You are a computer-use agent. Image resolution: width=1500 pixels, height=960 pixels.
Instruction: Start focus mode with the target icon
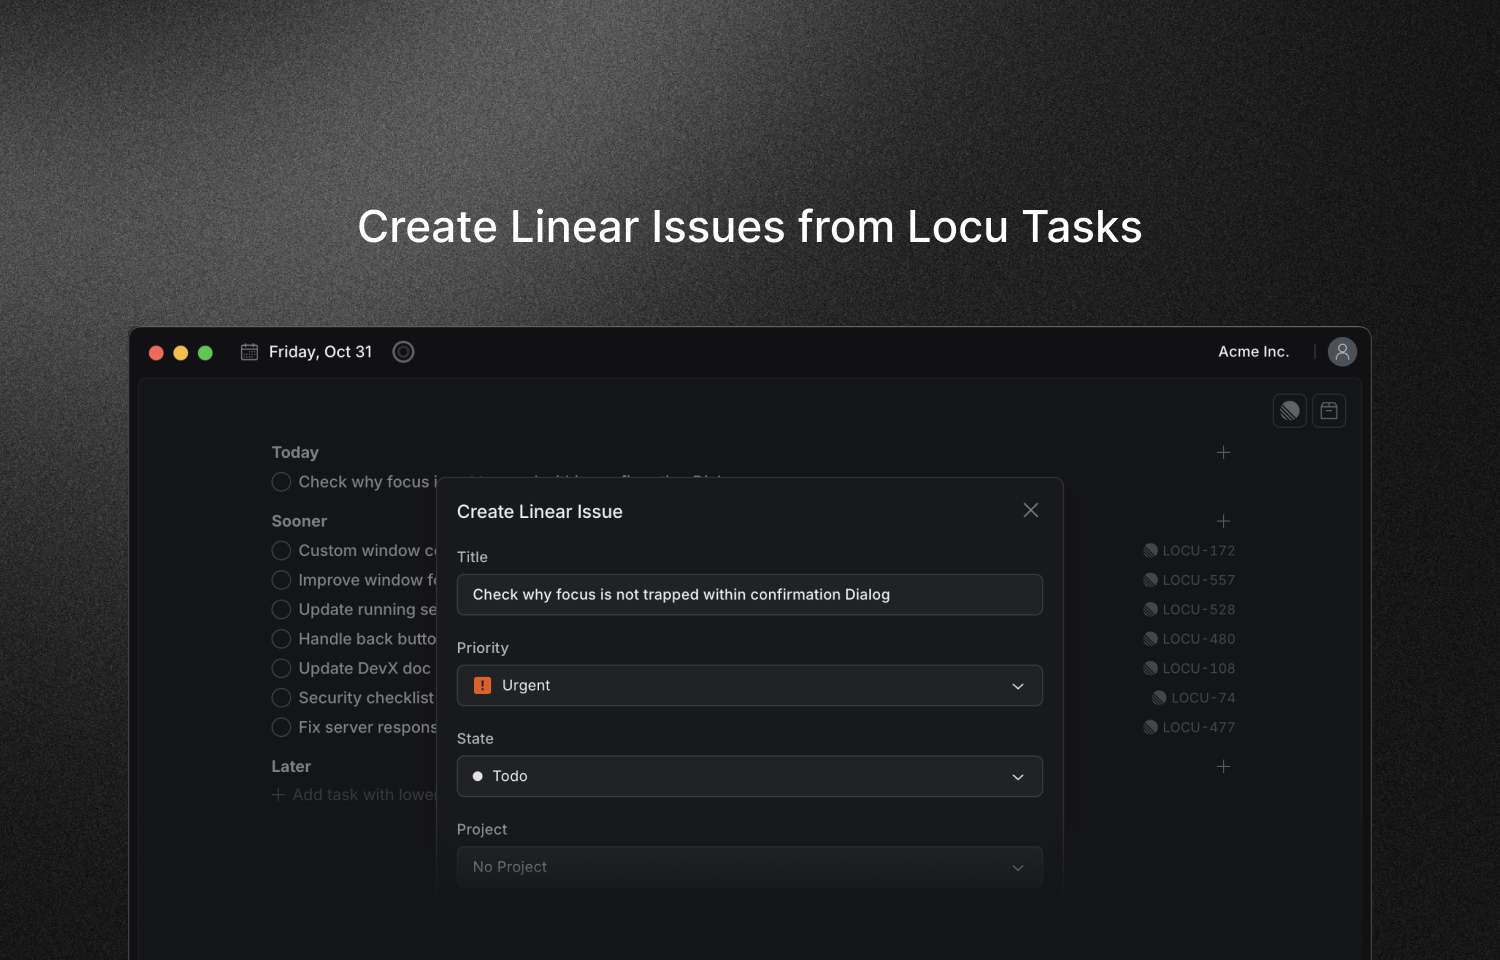403,351
